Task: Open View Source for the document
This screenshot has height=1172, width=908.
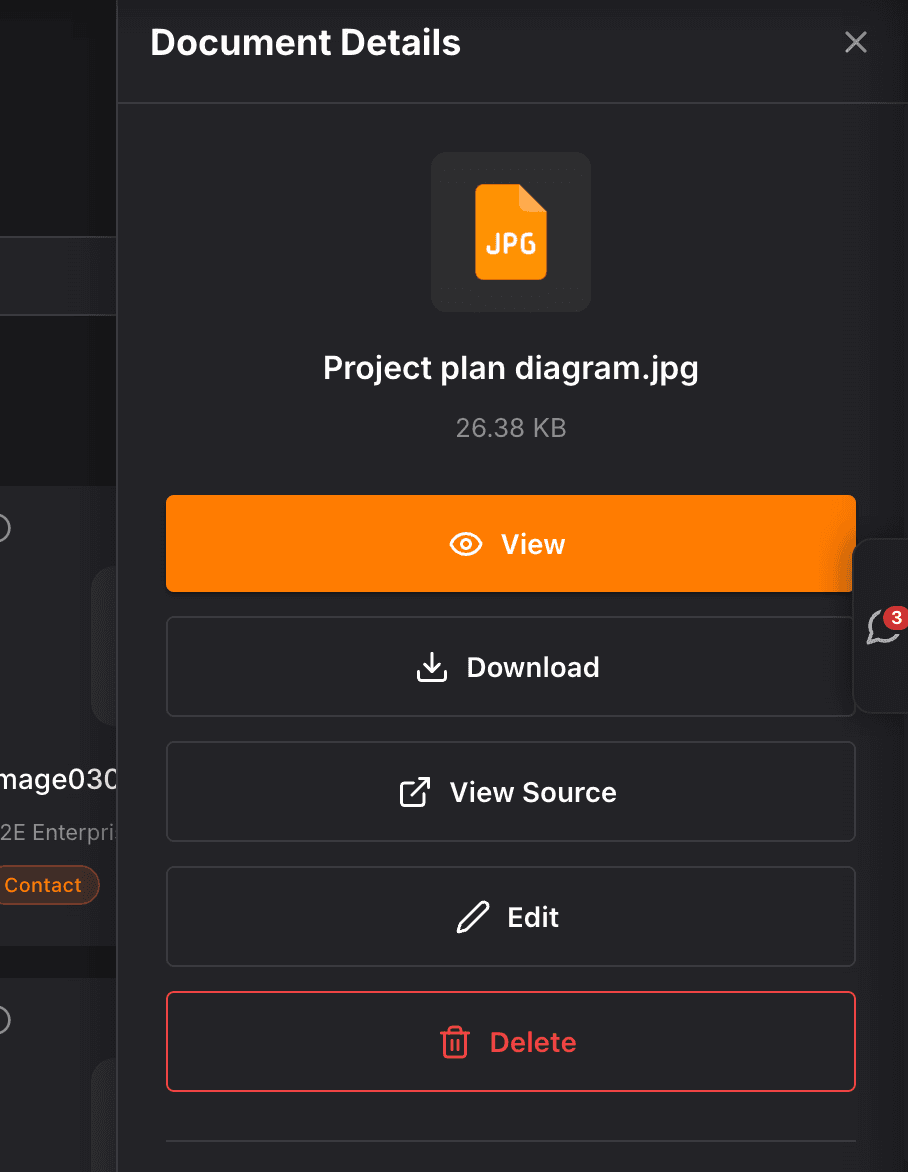Action: 510,791
